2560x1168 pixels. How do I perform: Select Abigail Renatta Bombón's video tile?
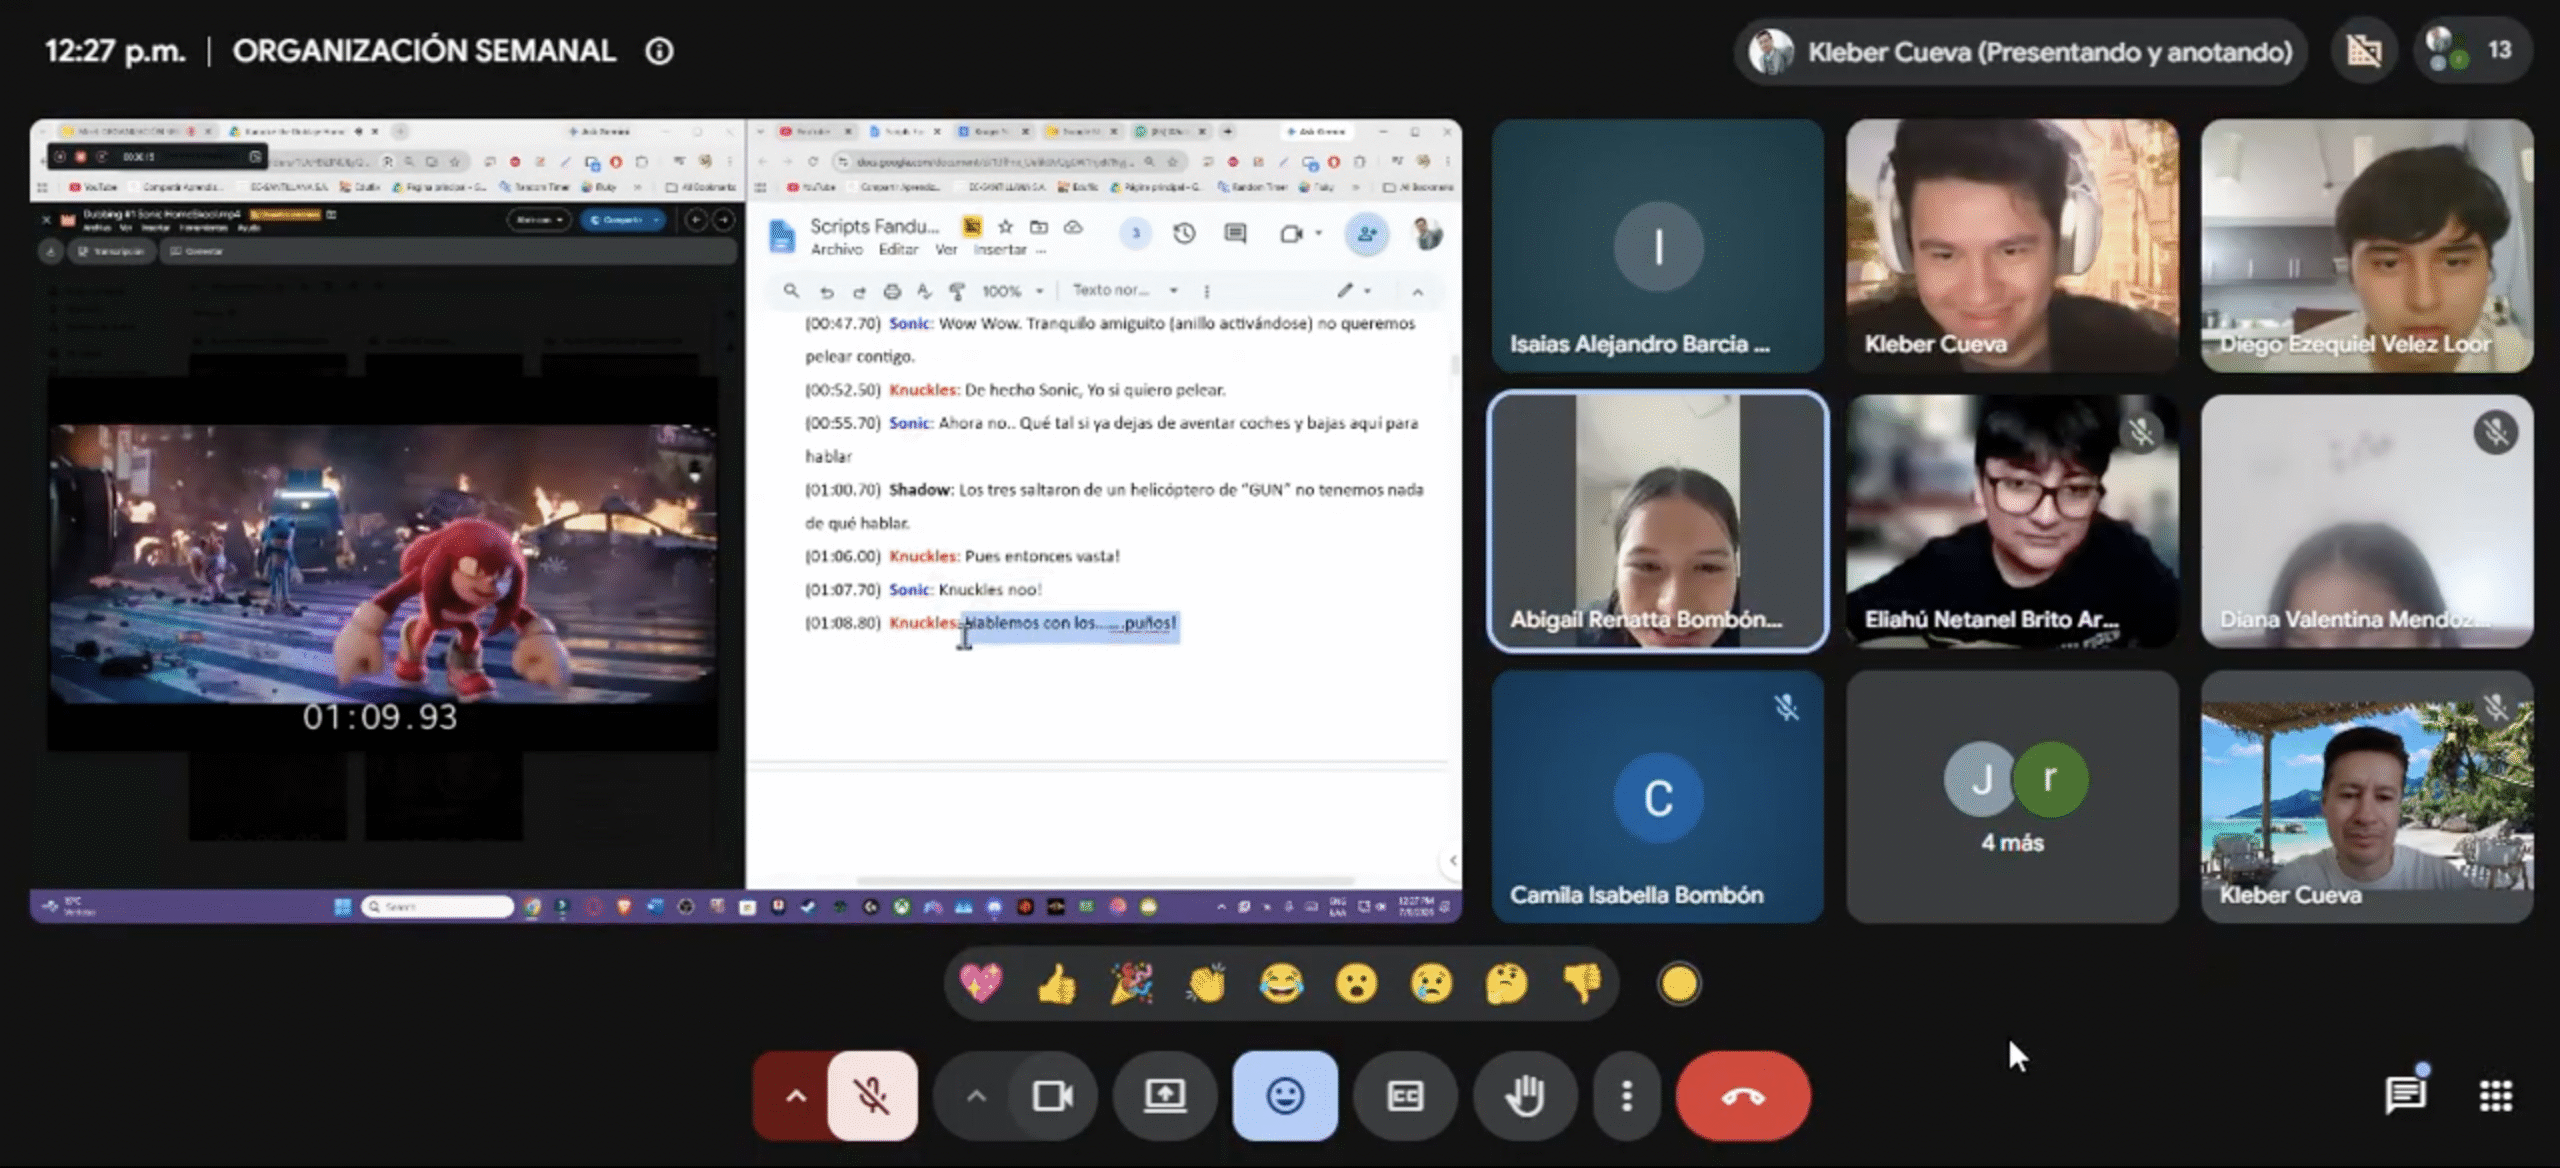click(1658, 521)
